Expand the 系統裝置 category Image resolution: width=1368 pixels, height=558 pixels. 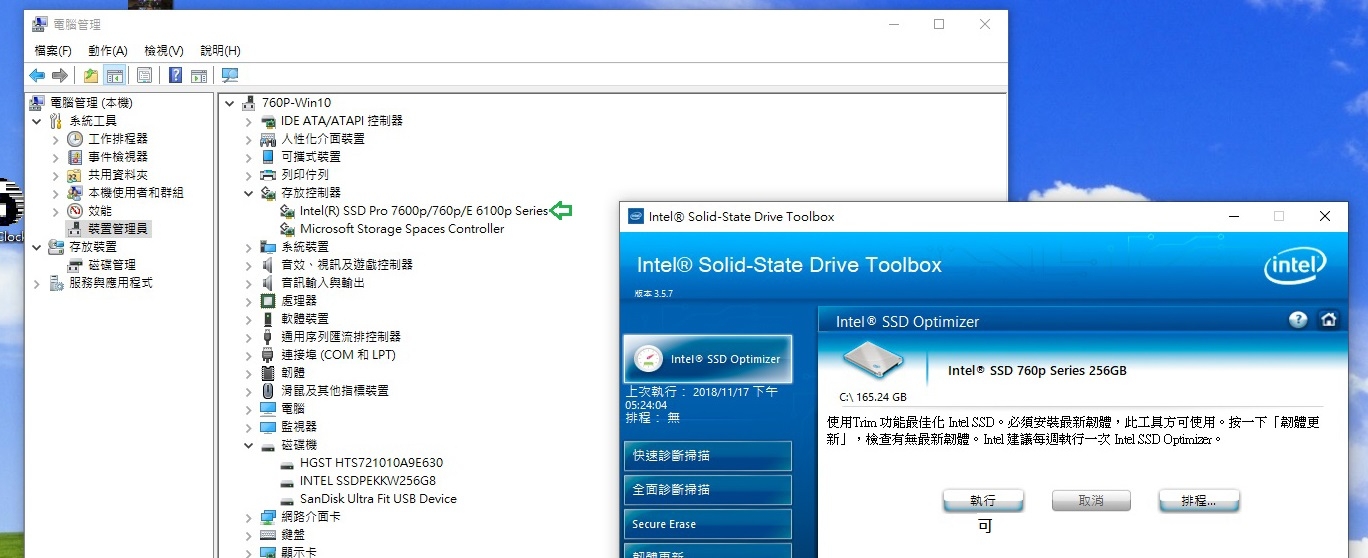point(249,247)
